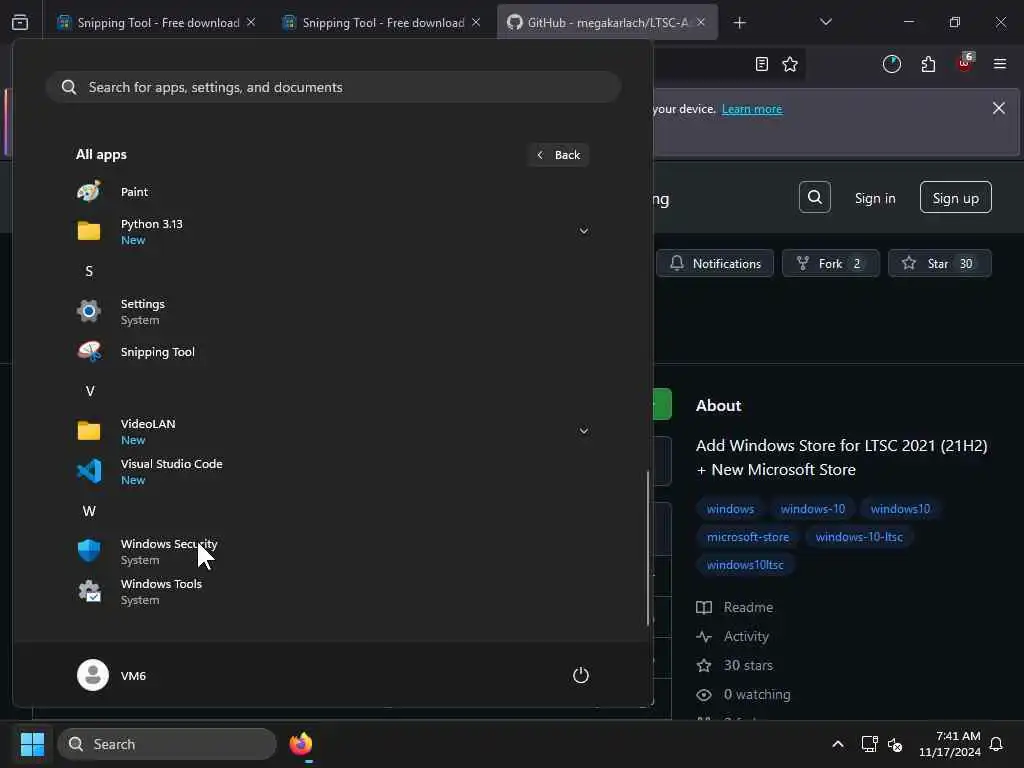Click the windows-10 topic tag

pyautogui.click(x=812, y=509)
